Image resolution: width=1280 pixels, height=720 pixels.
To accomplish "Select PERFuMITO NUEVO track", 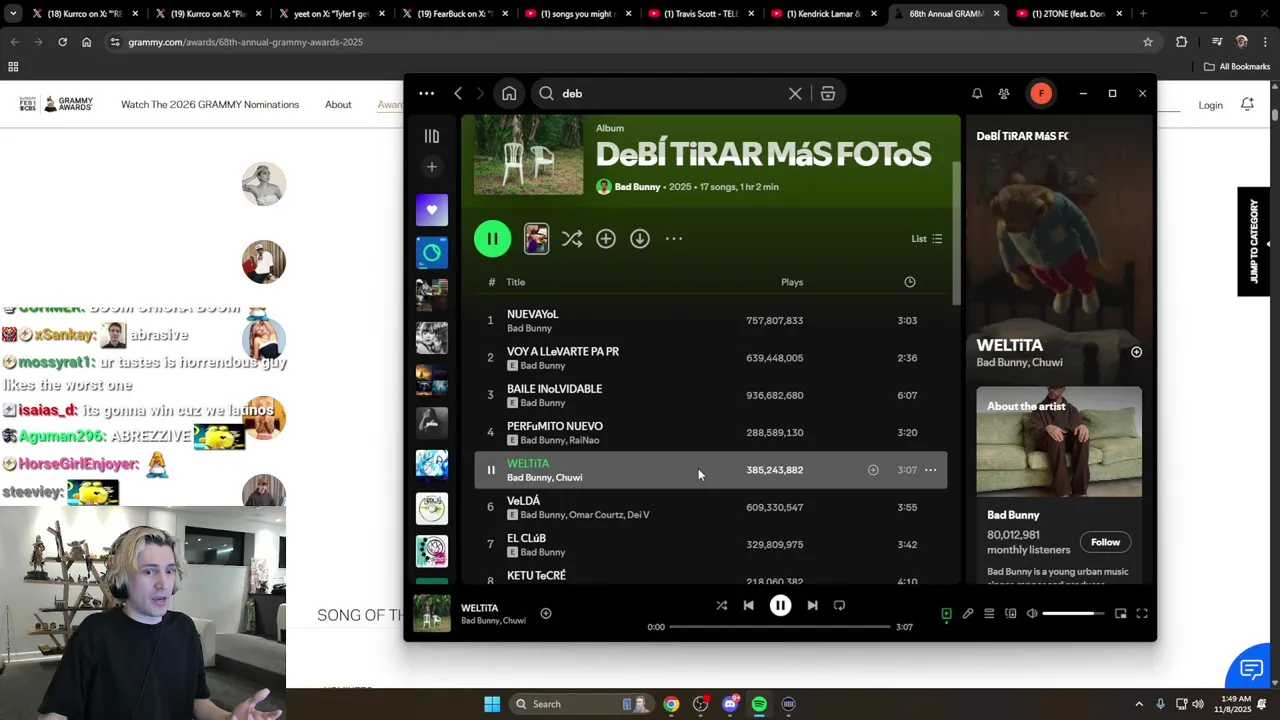I will coord(710,432).
